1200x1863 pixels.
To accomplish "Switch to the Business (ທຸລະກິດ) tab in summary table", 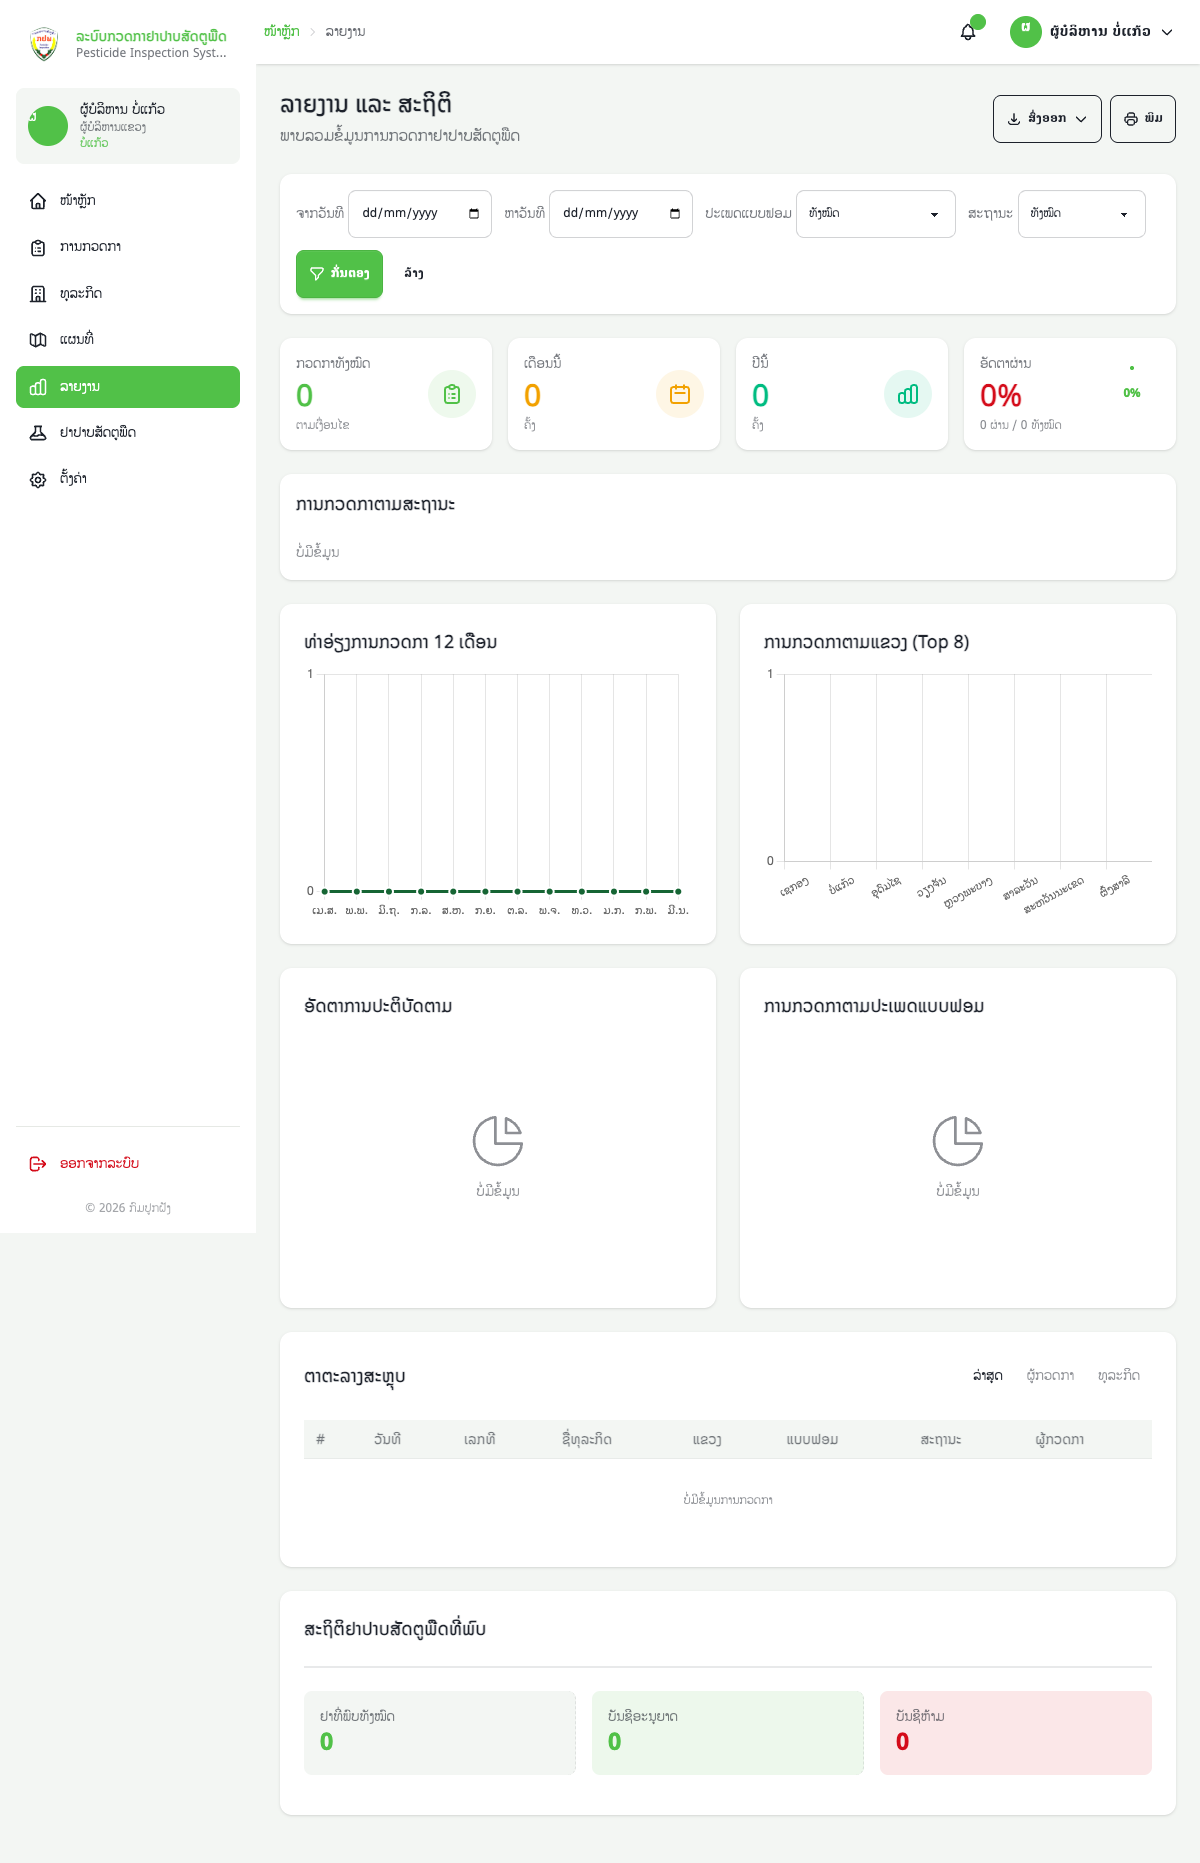I will [x=1118, y=1376].
